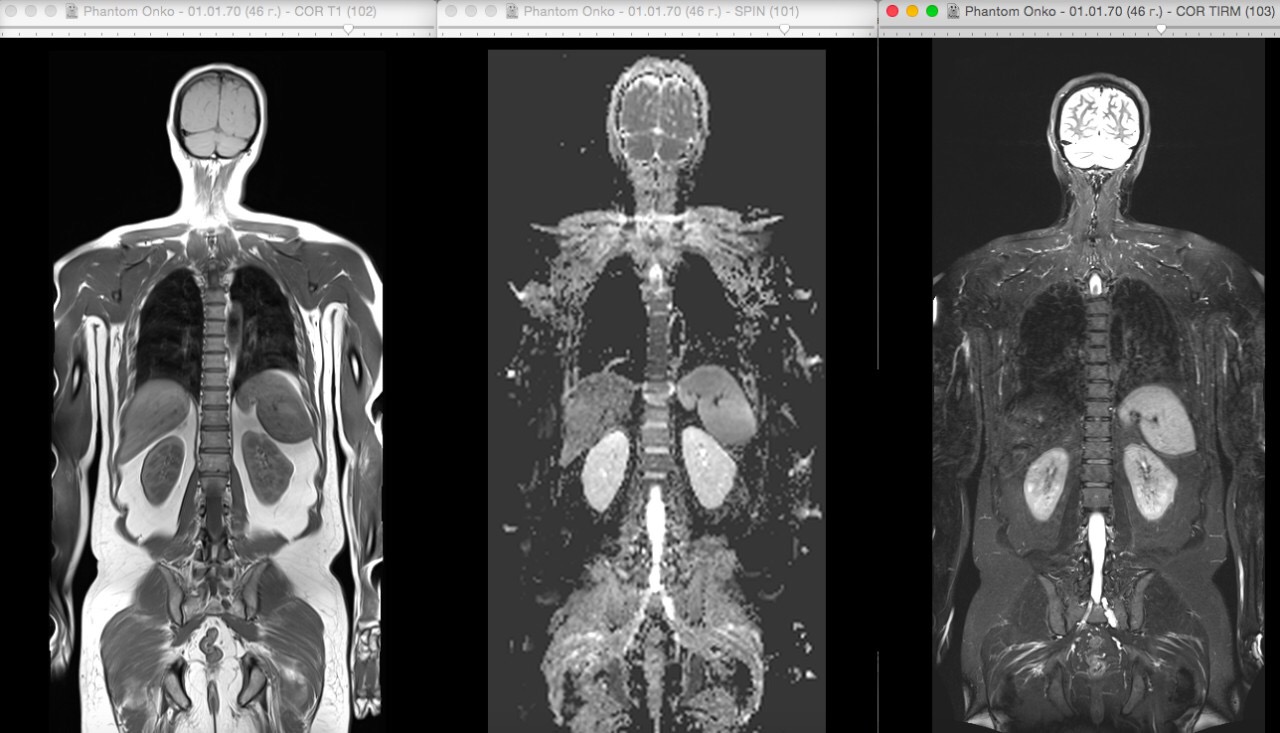The image size is (1280, 733).
Task: Select the coronal T1 body image
Action: click(217, 391)
